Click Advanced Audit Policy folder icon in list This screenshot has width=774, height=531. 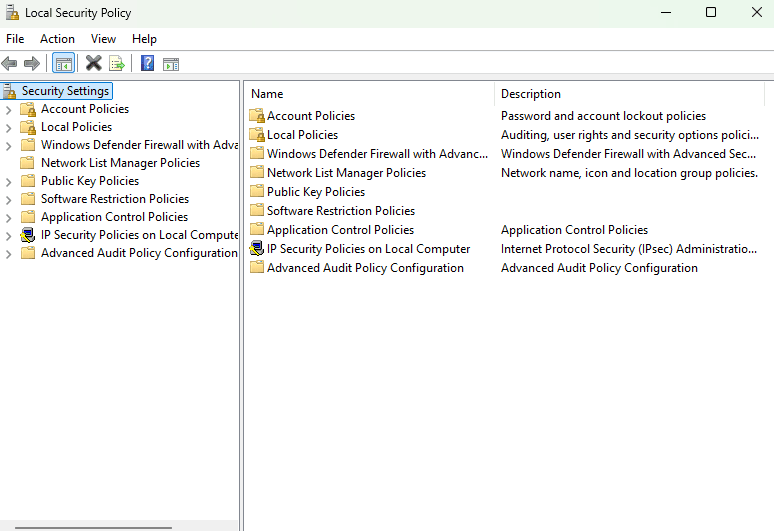click(257, 267)
